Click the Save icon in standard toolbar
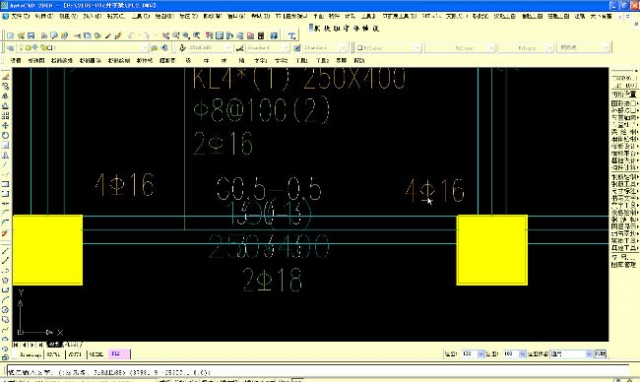The image size is (640, 382). [31, 36]
